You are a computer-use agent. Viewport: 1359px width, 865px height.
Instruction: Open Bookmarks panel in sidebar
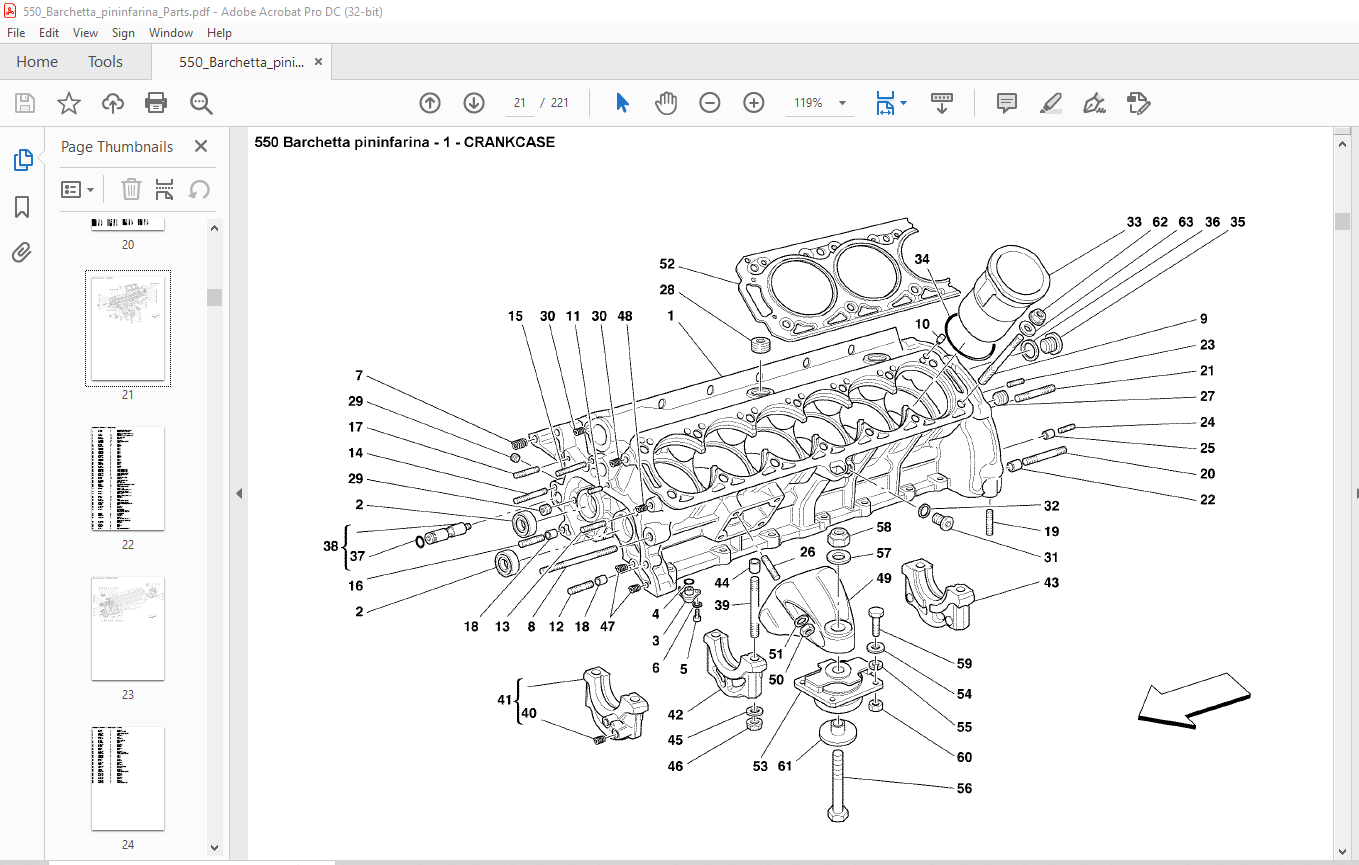coord(22,207)
